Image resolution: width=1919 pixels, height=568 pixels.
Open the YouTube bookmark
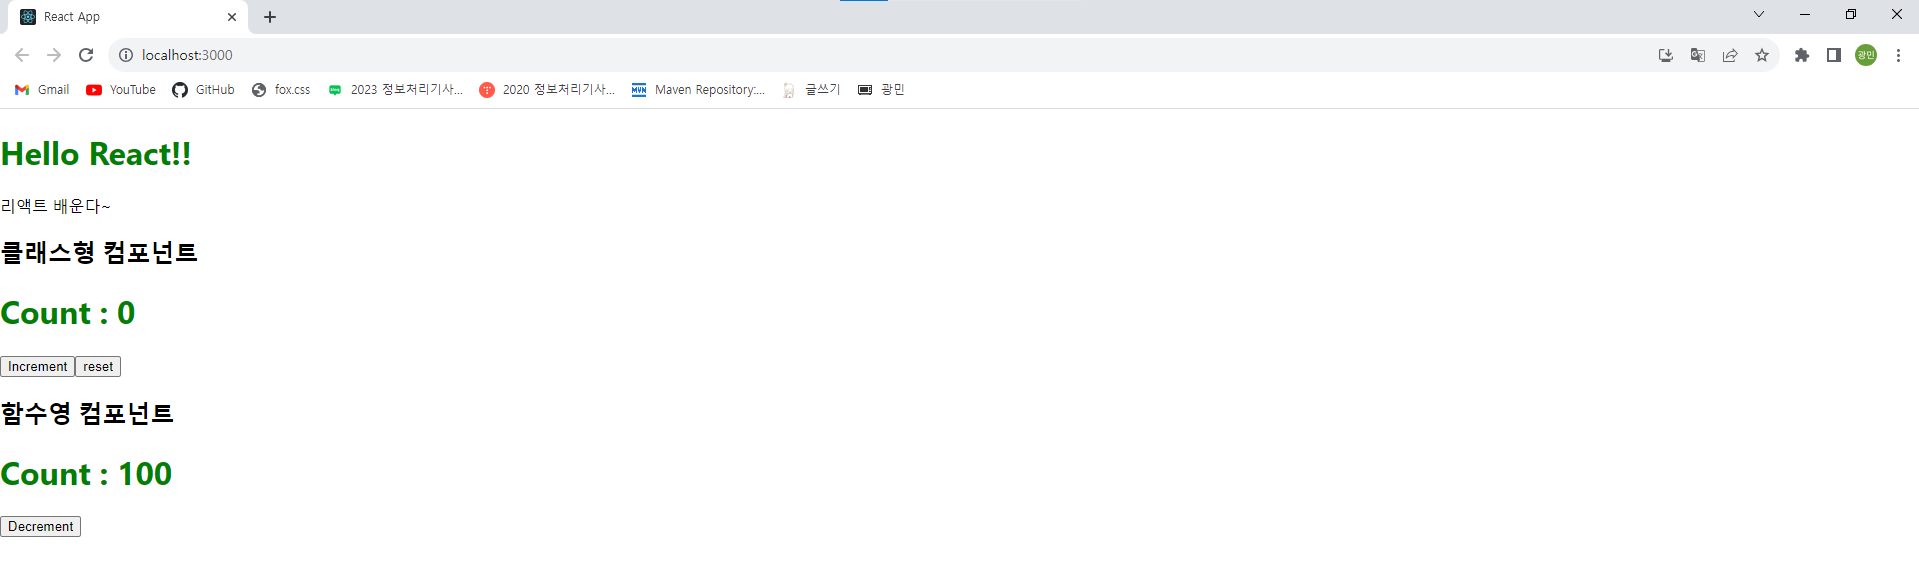[121, 90]
